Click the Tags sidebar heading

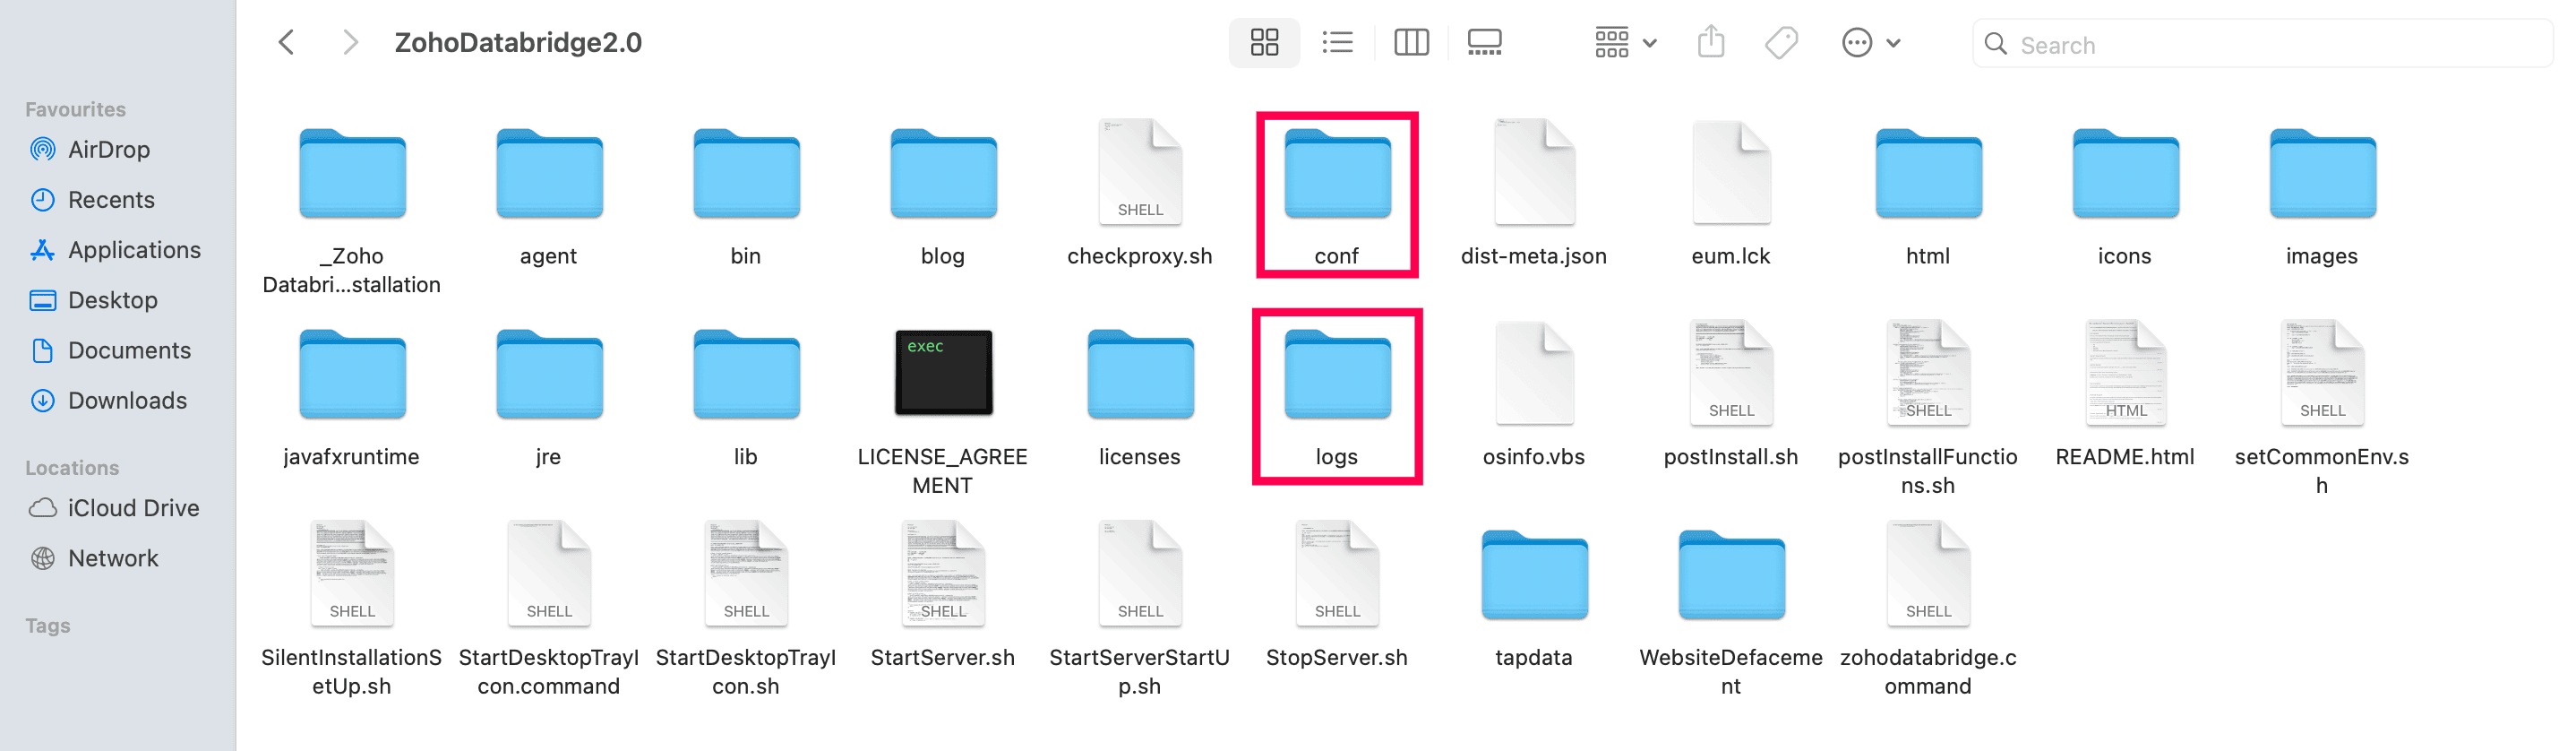tap(48, 626)
